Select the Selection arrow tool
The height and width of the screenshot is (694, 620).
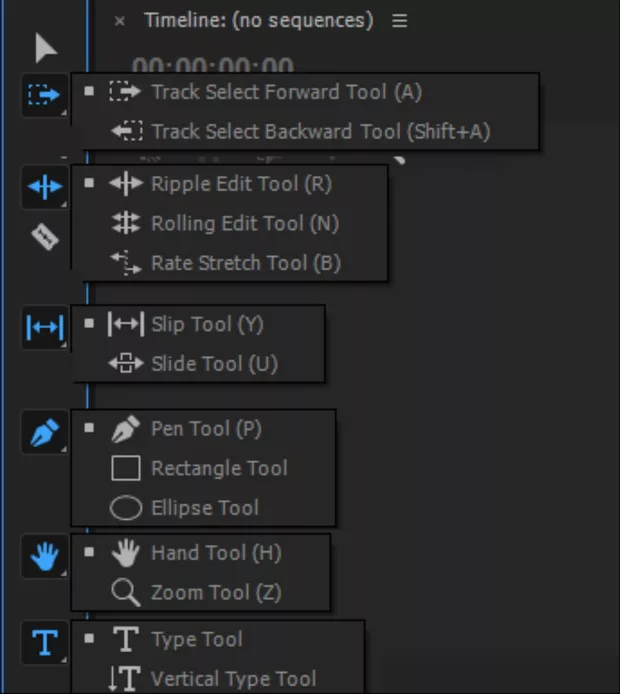(x=46, y=48)
